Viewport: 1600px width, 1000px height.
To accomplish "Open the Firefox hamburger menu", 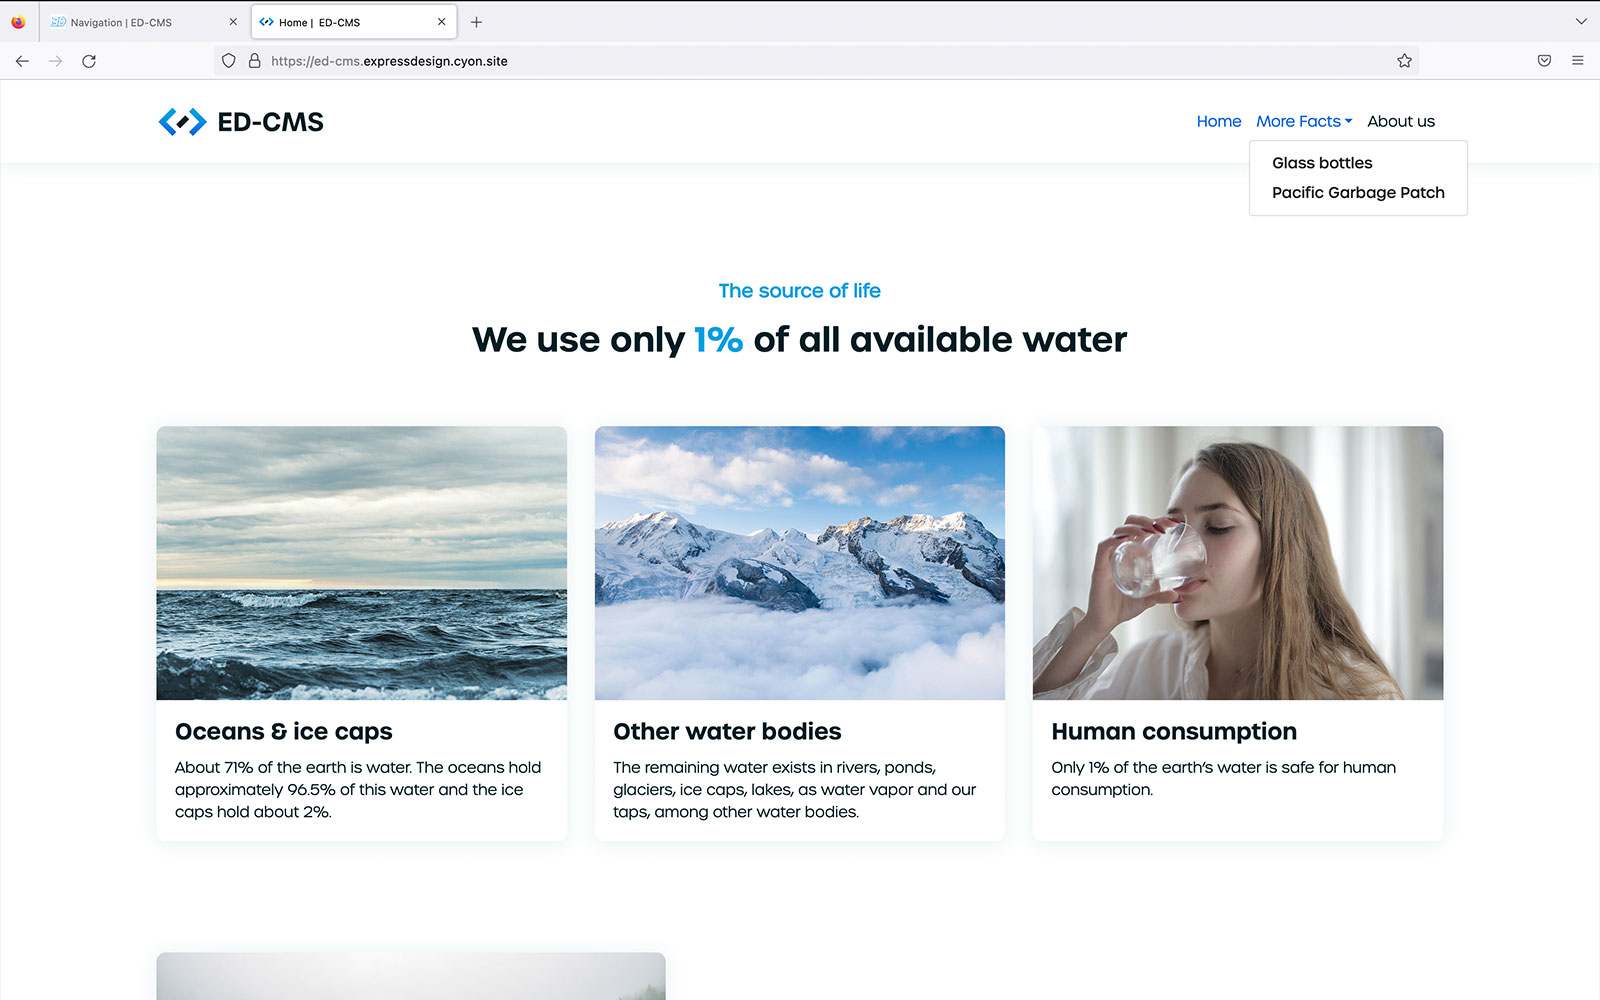I will pos(1578,61).
